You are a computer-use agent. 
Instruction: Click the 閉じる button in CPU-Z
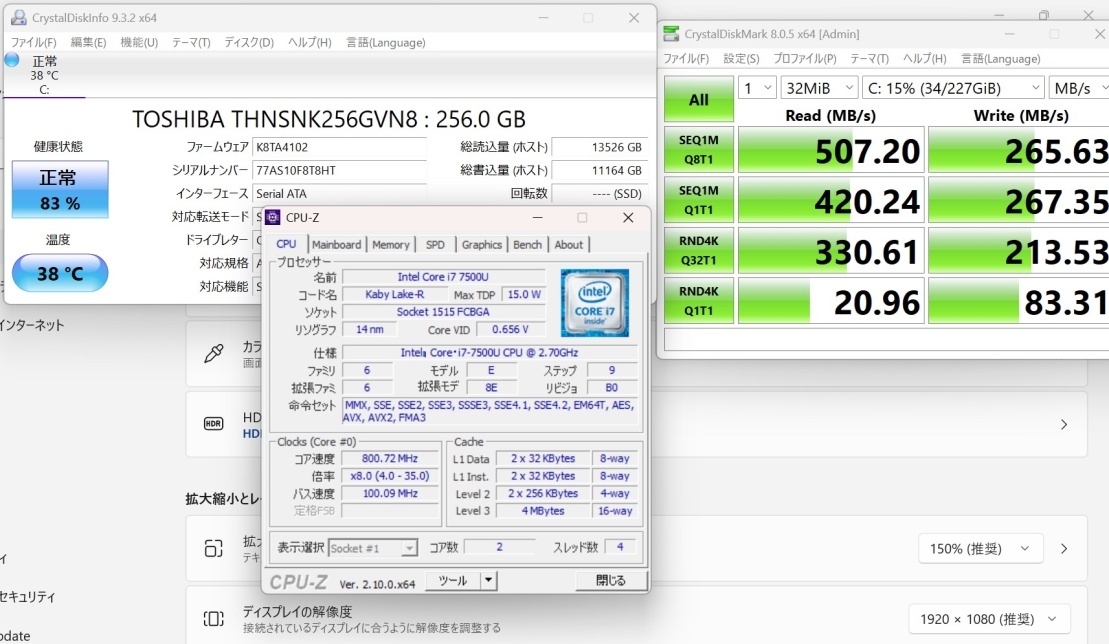click(x=610, y=580)
